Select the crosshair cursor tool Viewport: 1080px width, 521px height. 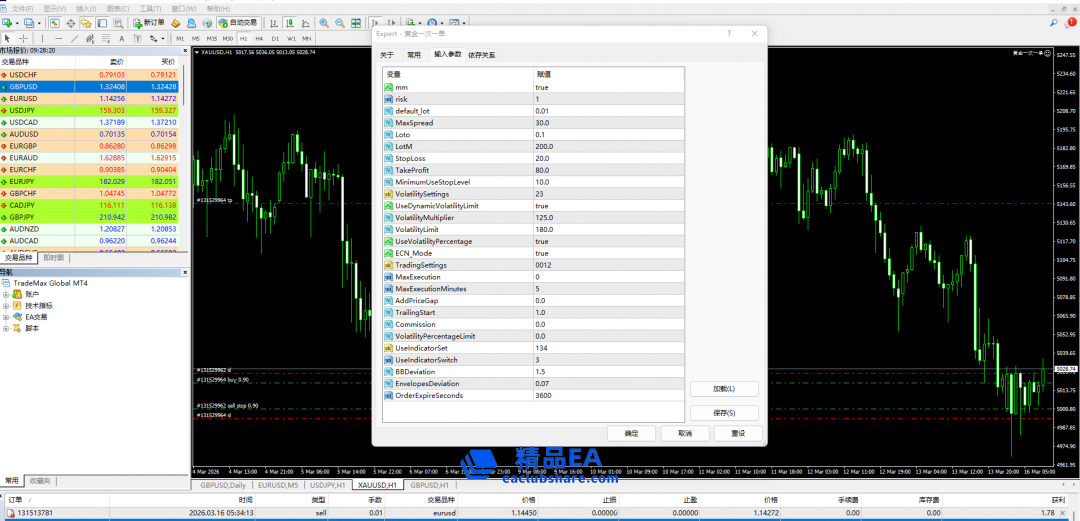[x=24, y=38]
